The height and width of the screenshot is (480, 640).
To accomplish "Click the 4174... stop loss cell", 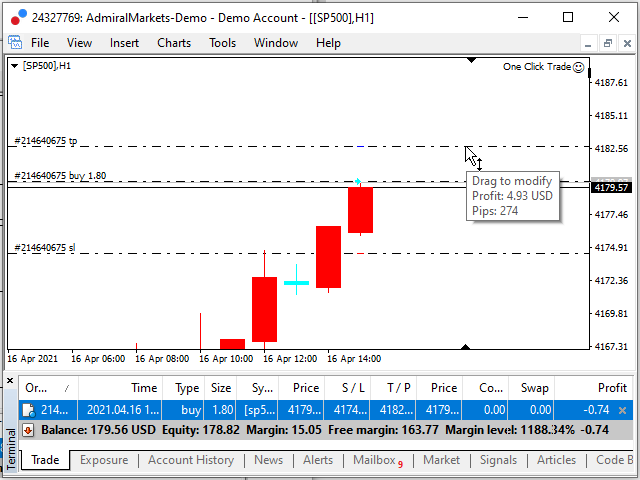I will coord(347,410).
